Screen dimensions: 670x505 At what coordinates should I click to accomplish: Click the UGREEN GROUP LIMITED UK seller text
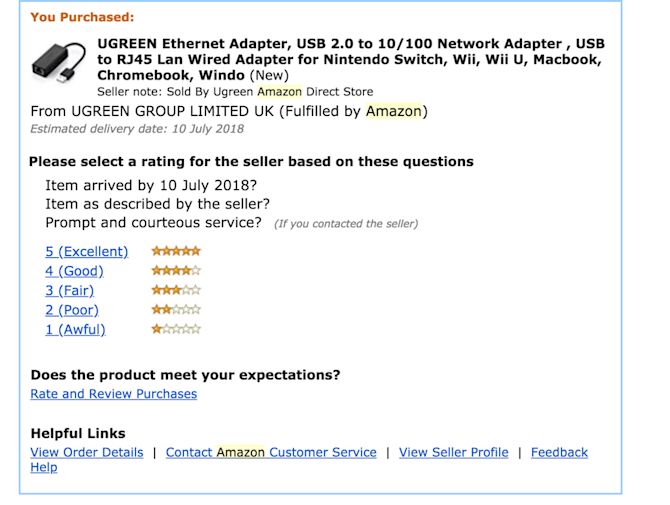(173, 111)
